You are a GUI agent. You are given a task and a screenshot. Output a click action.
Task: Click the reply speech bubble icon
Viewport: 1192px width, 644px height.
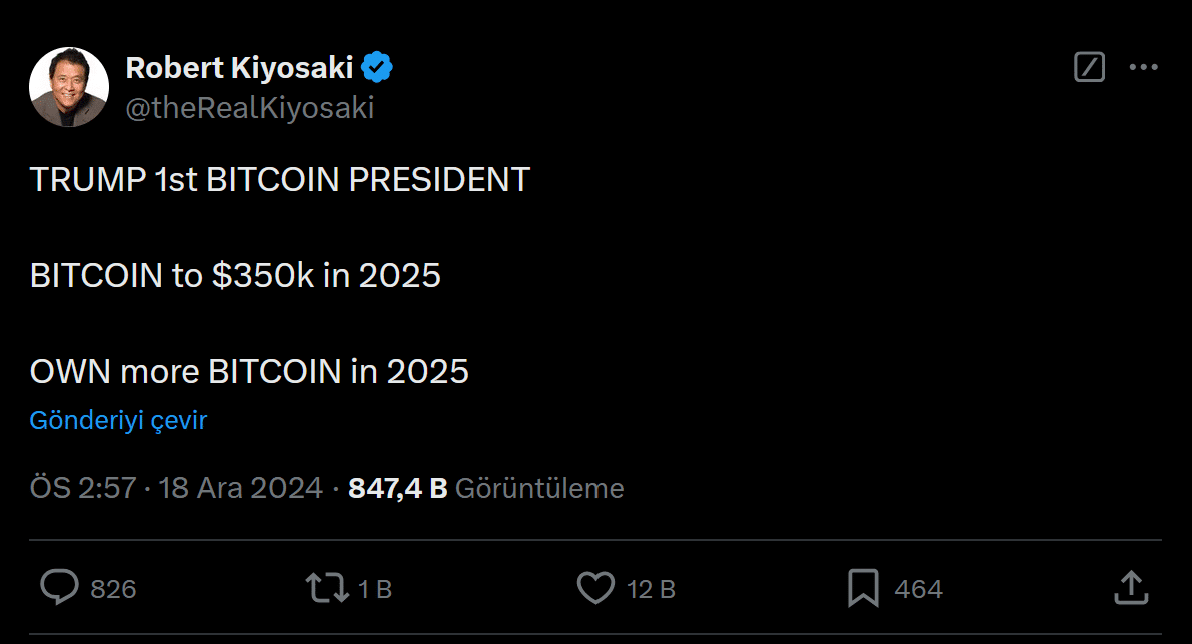pos(59,588)
